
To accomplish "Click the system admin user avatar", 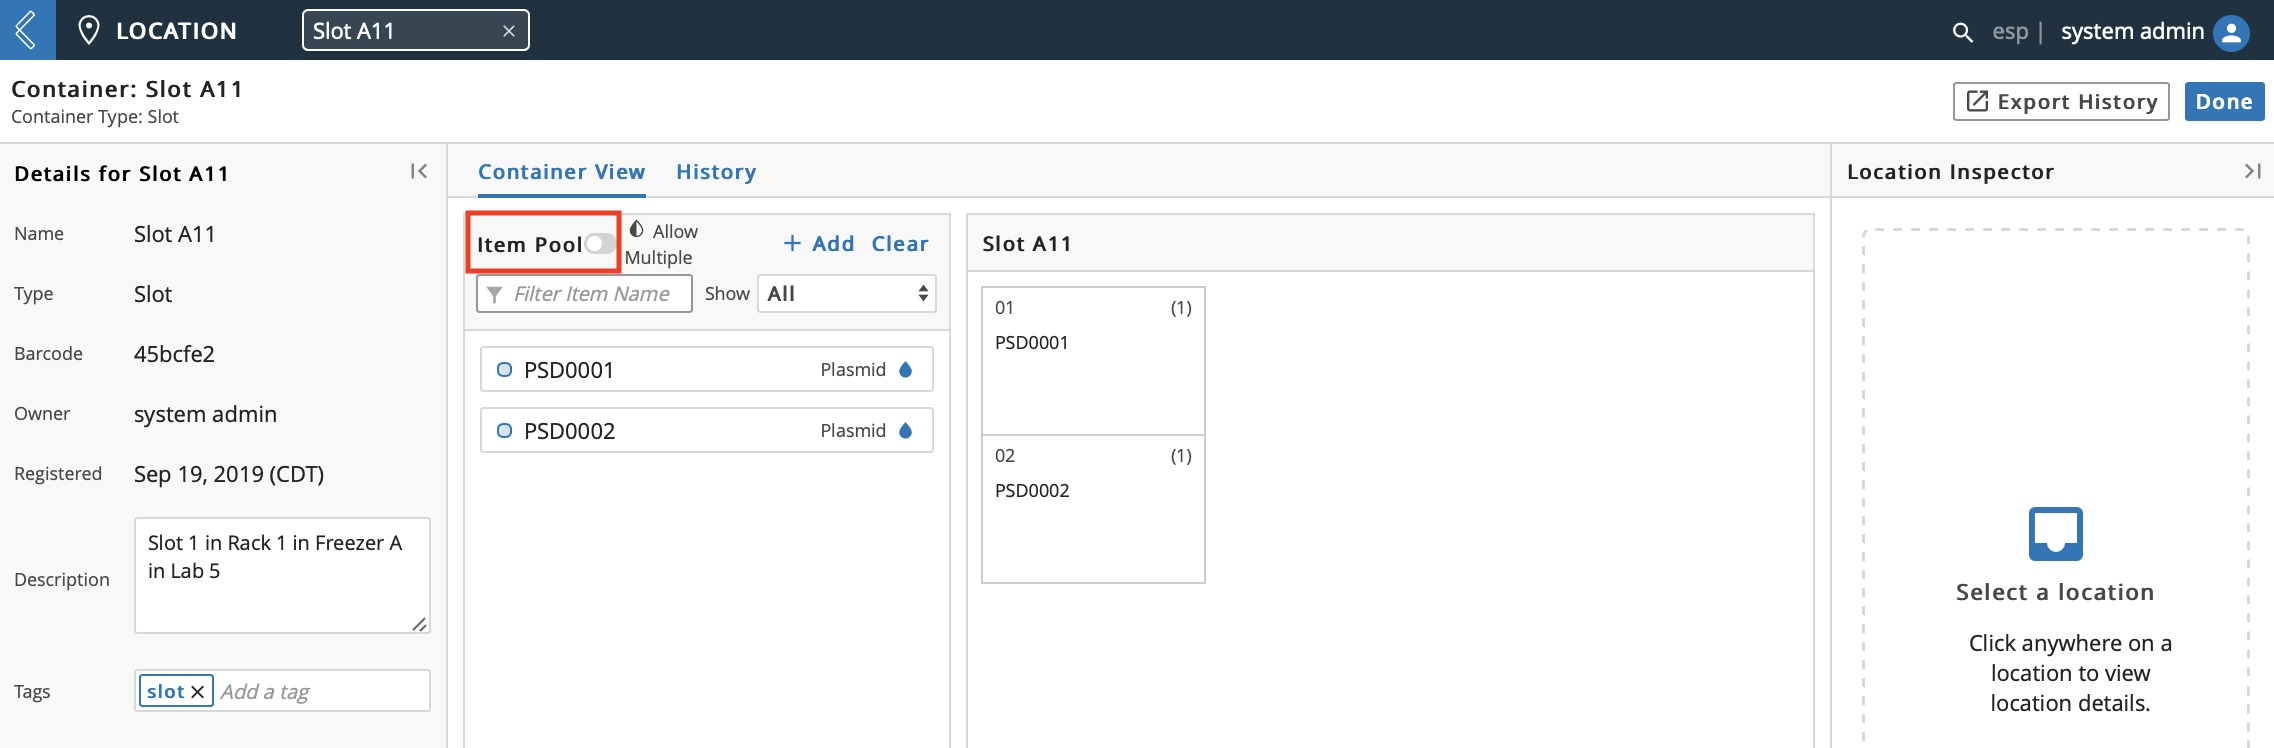I will click(2232, 32).
